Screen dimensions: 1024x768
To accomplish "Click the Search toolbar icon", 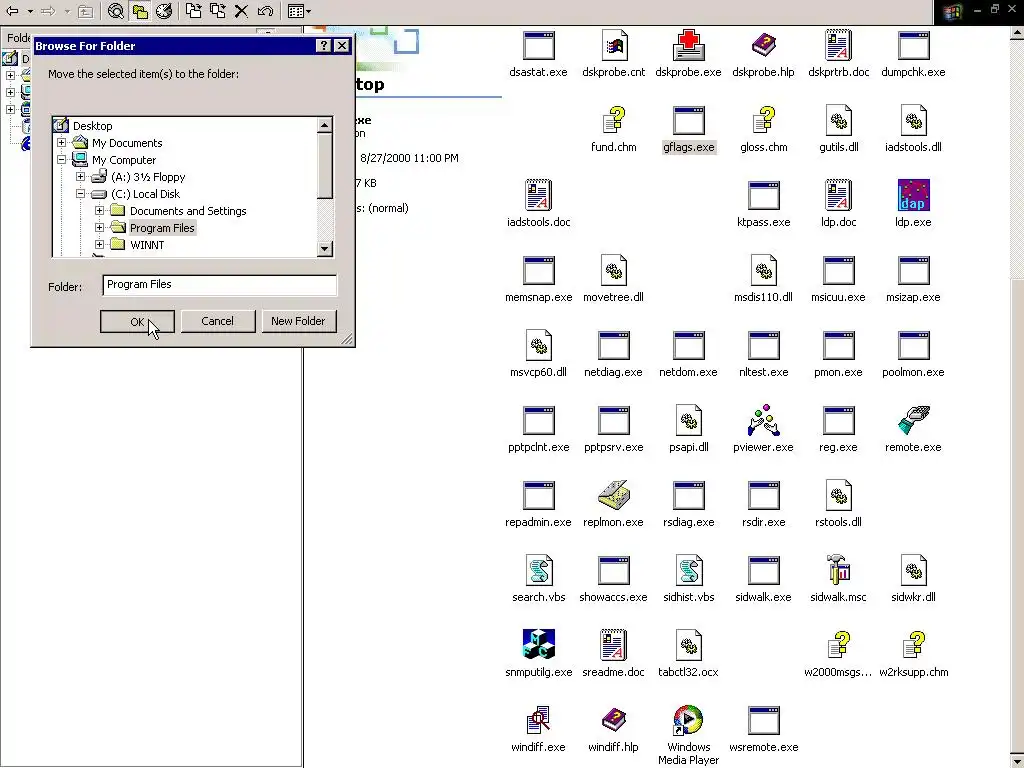I will click(116, 11).
